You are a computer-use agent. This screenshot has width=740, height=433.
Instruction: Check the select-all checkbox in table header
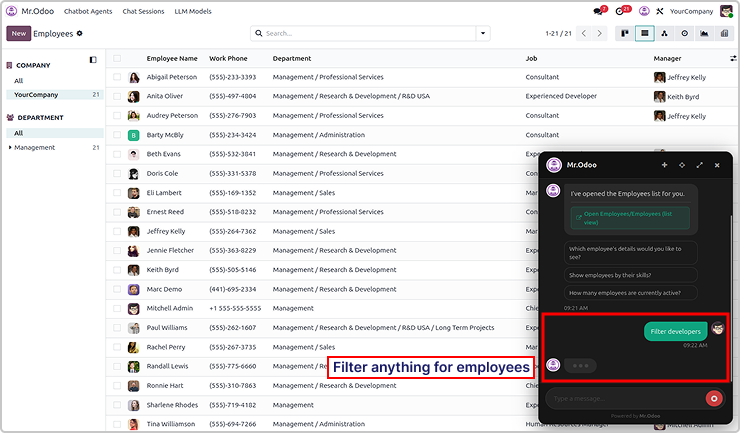coord(117,58)
